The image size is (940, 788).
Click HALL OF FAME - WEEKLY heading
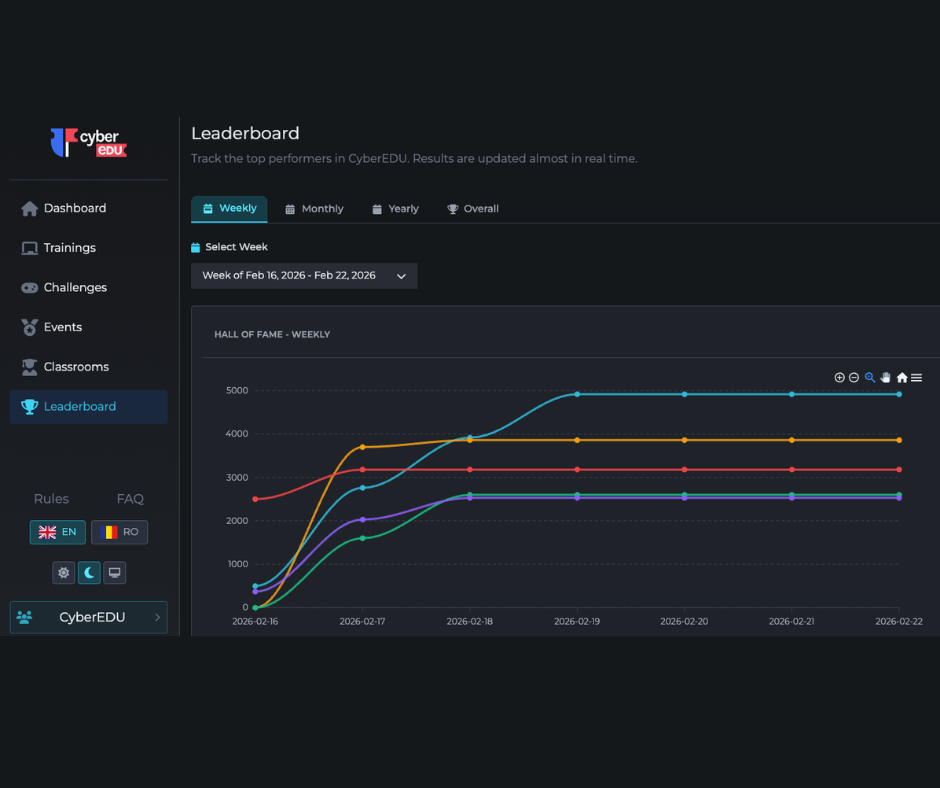(x=272, y=334)
